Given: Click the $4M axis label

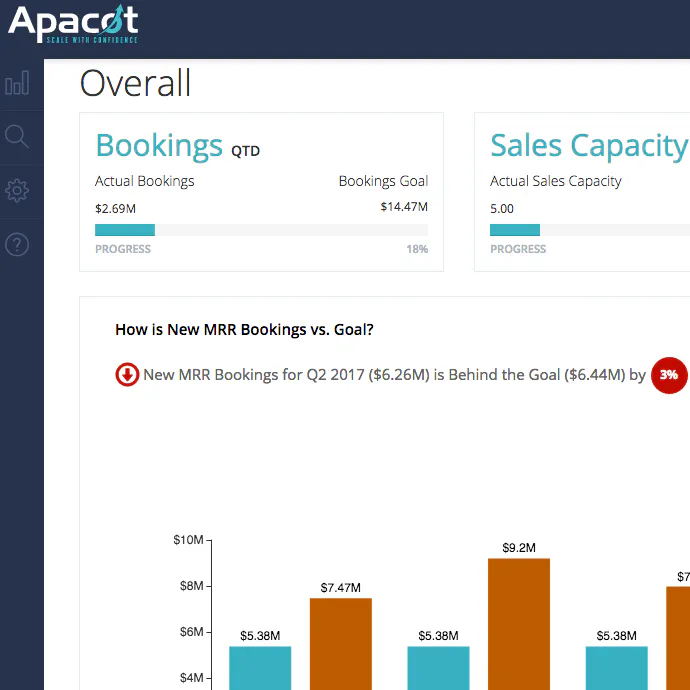Looking at the screenshot, I should click(191, 678).
